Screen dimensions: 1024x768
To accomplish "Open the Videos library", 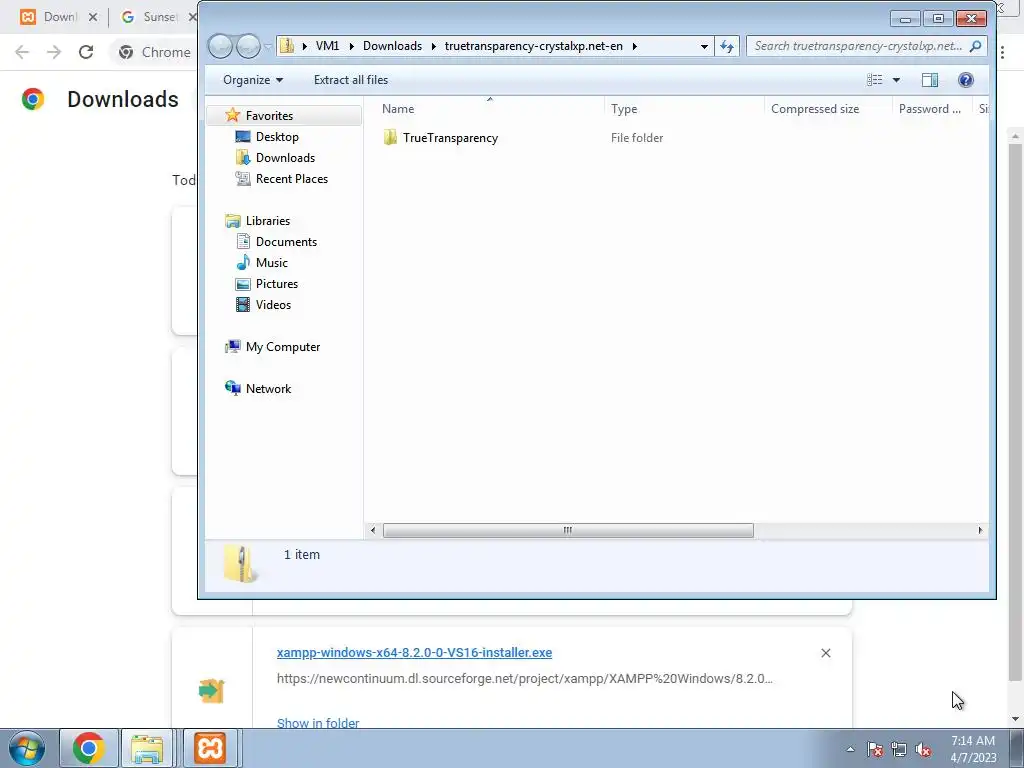I will click(x=273, y=304).
